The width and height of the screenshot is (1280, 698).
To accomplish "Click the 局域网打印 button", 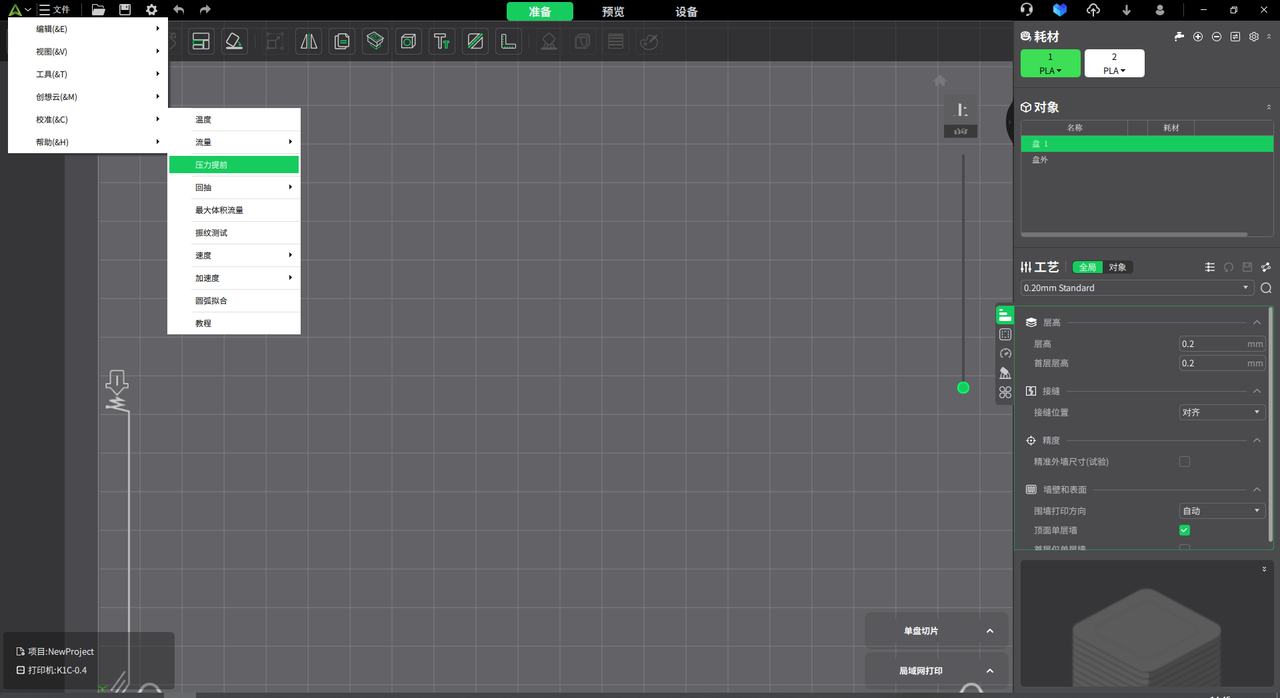I will (921, 671).
